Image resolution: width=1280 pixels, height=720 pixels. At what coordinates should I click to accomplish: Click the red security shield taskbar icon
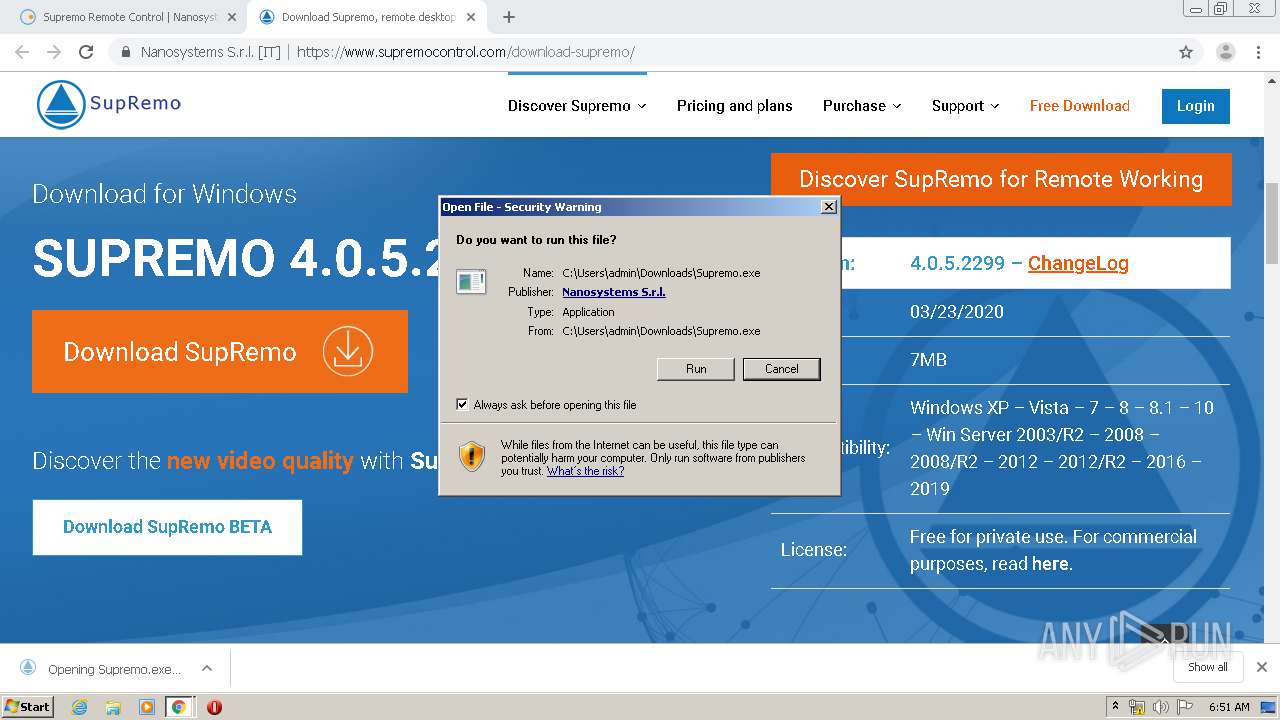pos(214,707)
